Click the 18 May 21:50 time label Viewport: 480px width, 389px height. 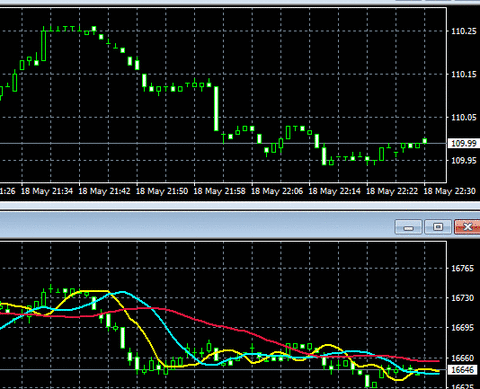(x=162, y=191)
